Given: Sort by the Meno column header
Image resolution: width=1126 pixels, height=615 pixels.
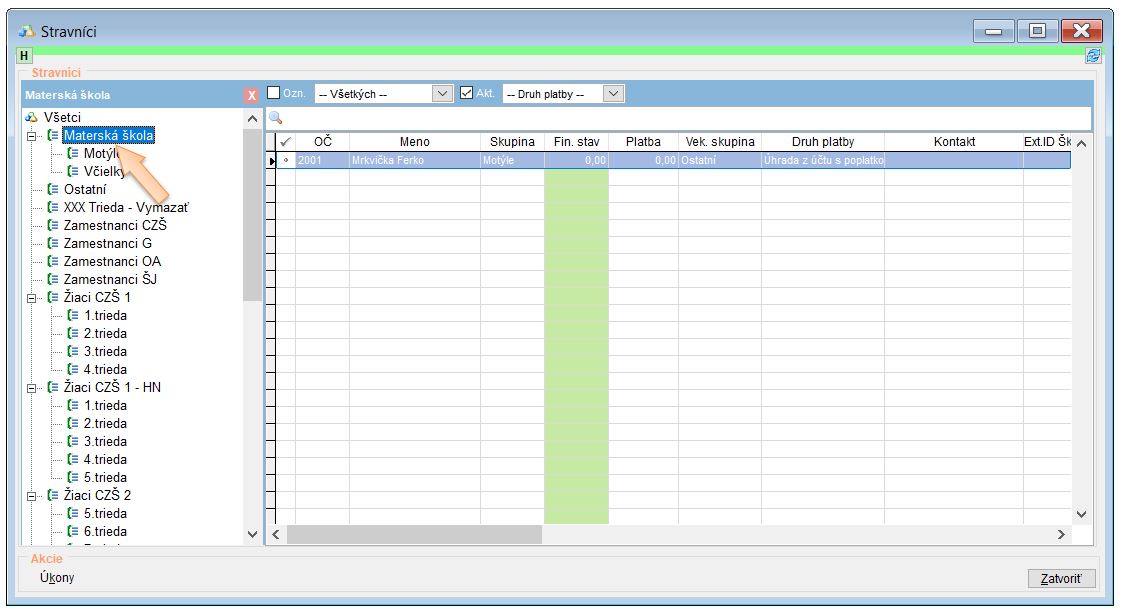Looking at the screenshot, I should (414, 142).
